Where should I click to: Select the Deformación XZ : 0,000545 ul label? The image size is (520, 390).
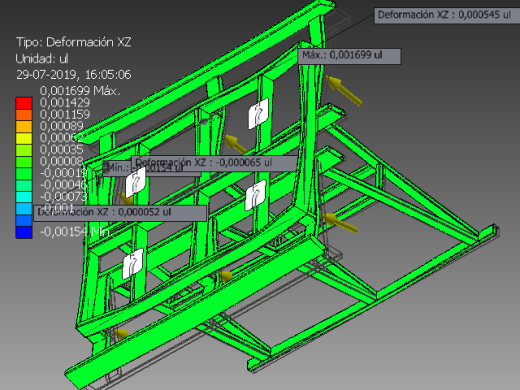click(x=446, y=15)
